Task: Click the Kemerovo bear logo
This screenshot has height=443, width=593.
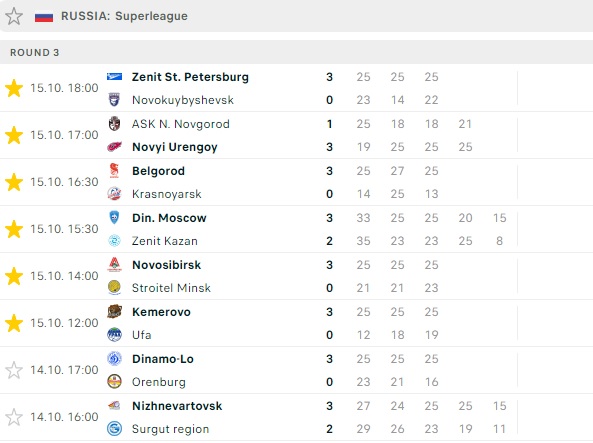Action: 114,312
